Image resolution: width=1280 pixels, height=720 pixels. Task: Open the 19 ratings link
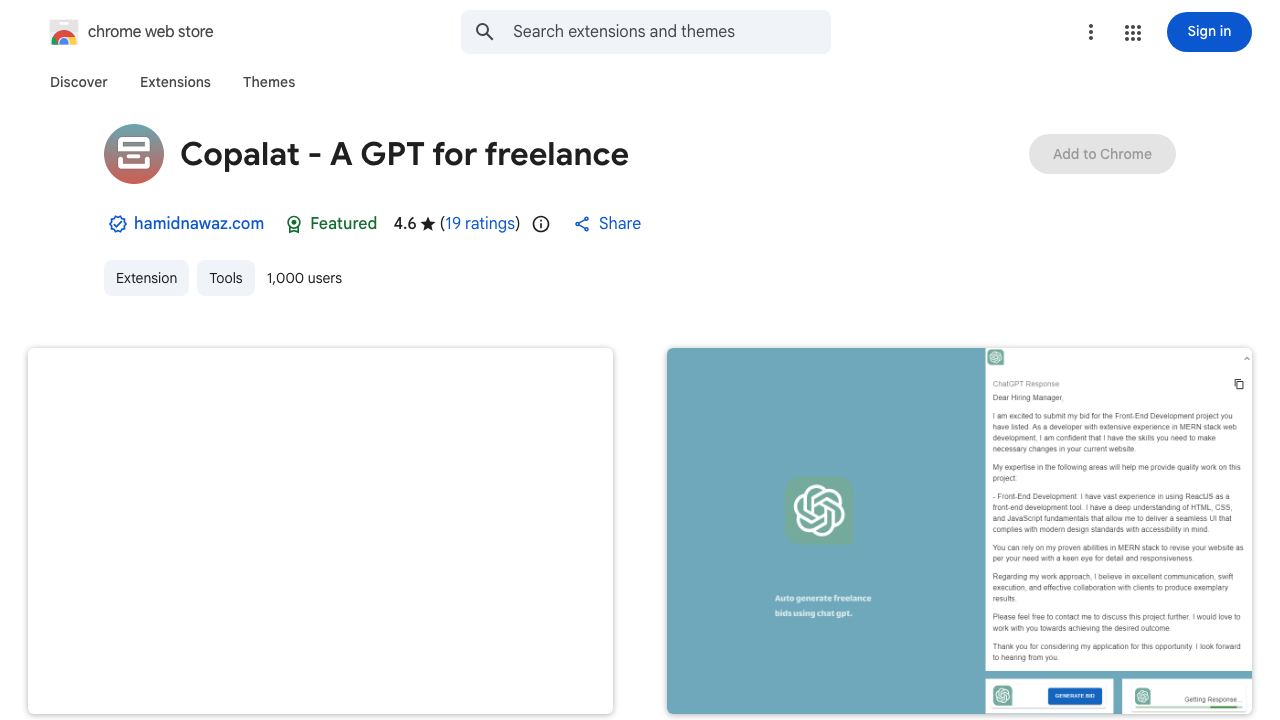tap(480, 224)
